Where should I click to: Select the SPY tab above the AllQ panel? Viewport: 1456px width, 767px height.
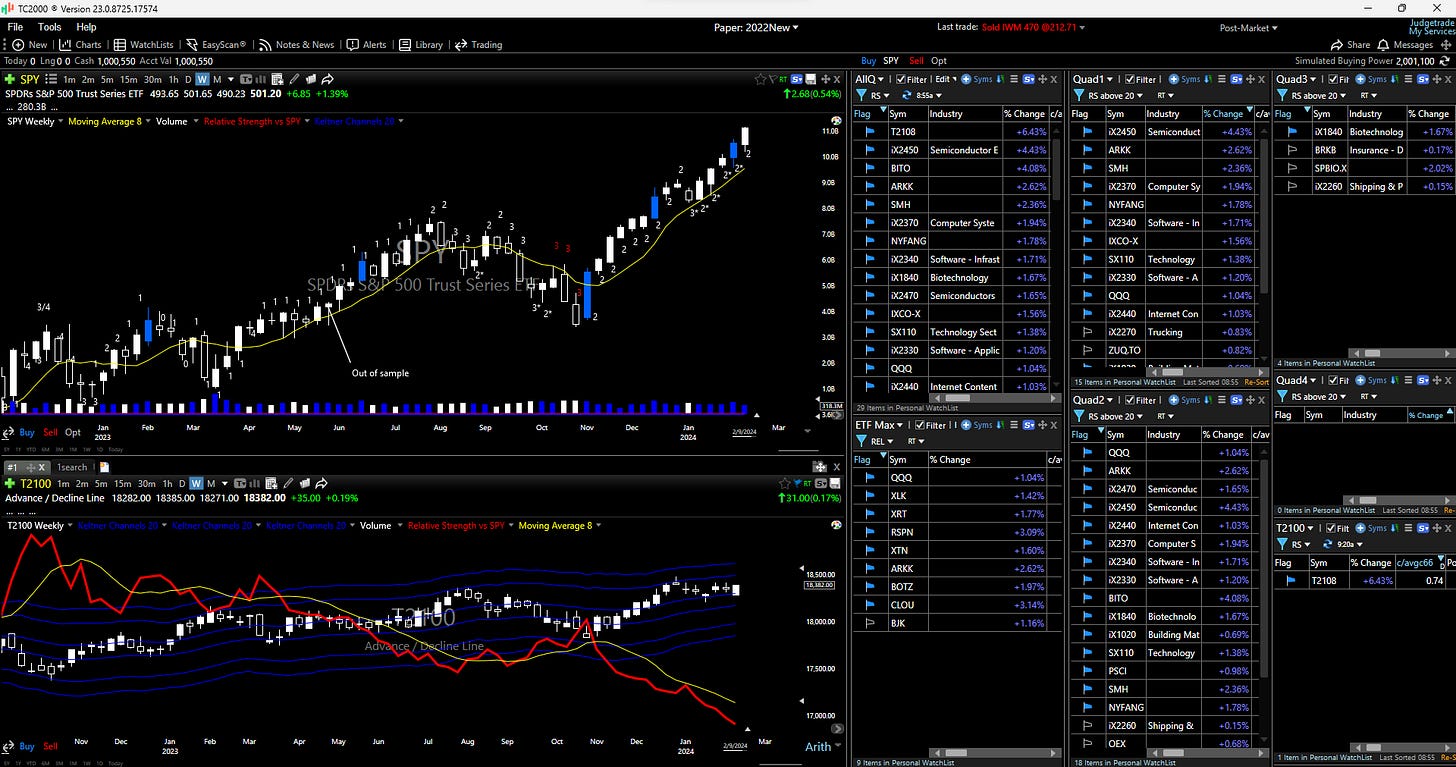coord(890,61)
